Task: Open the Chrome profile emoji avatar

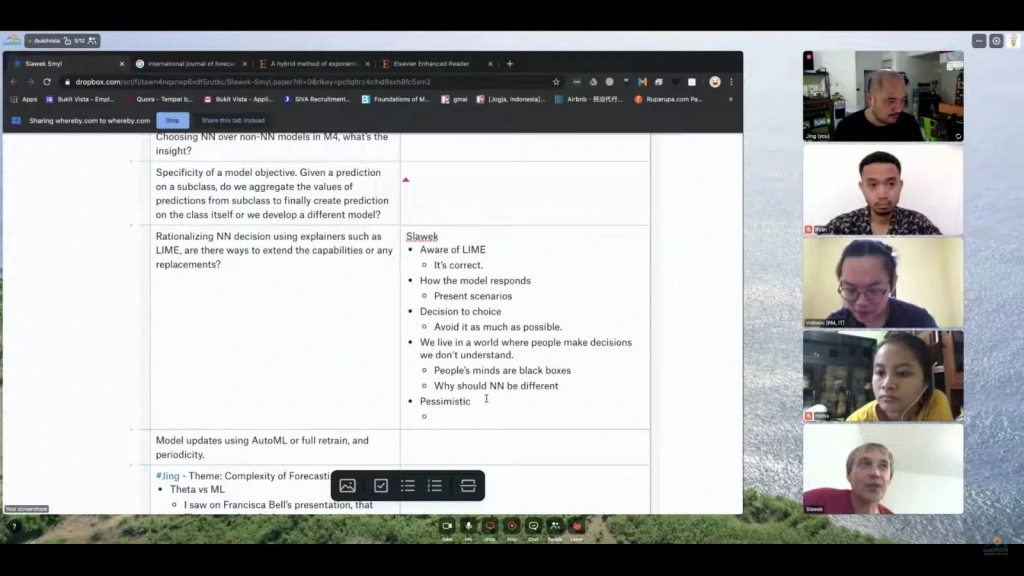Action: coord(715,82)
